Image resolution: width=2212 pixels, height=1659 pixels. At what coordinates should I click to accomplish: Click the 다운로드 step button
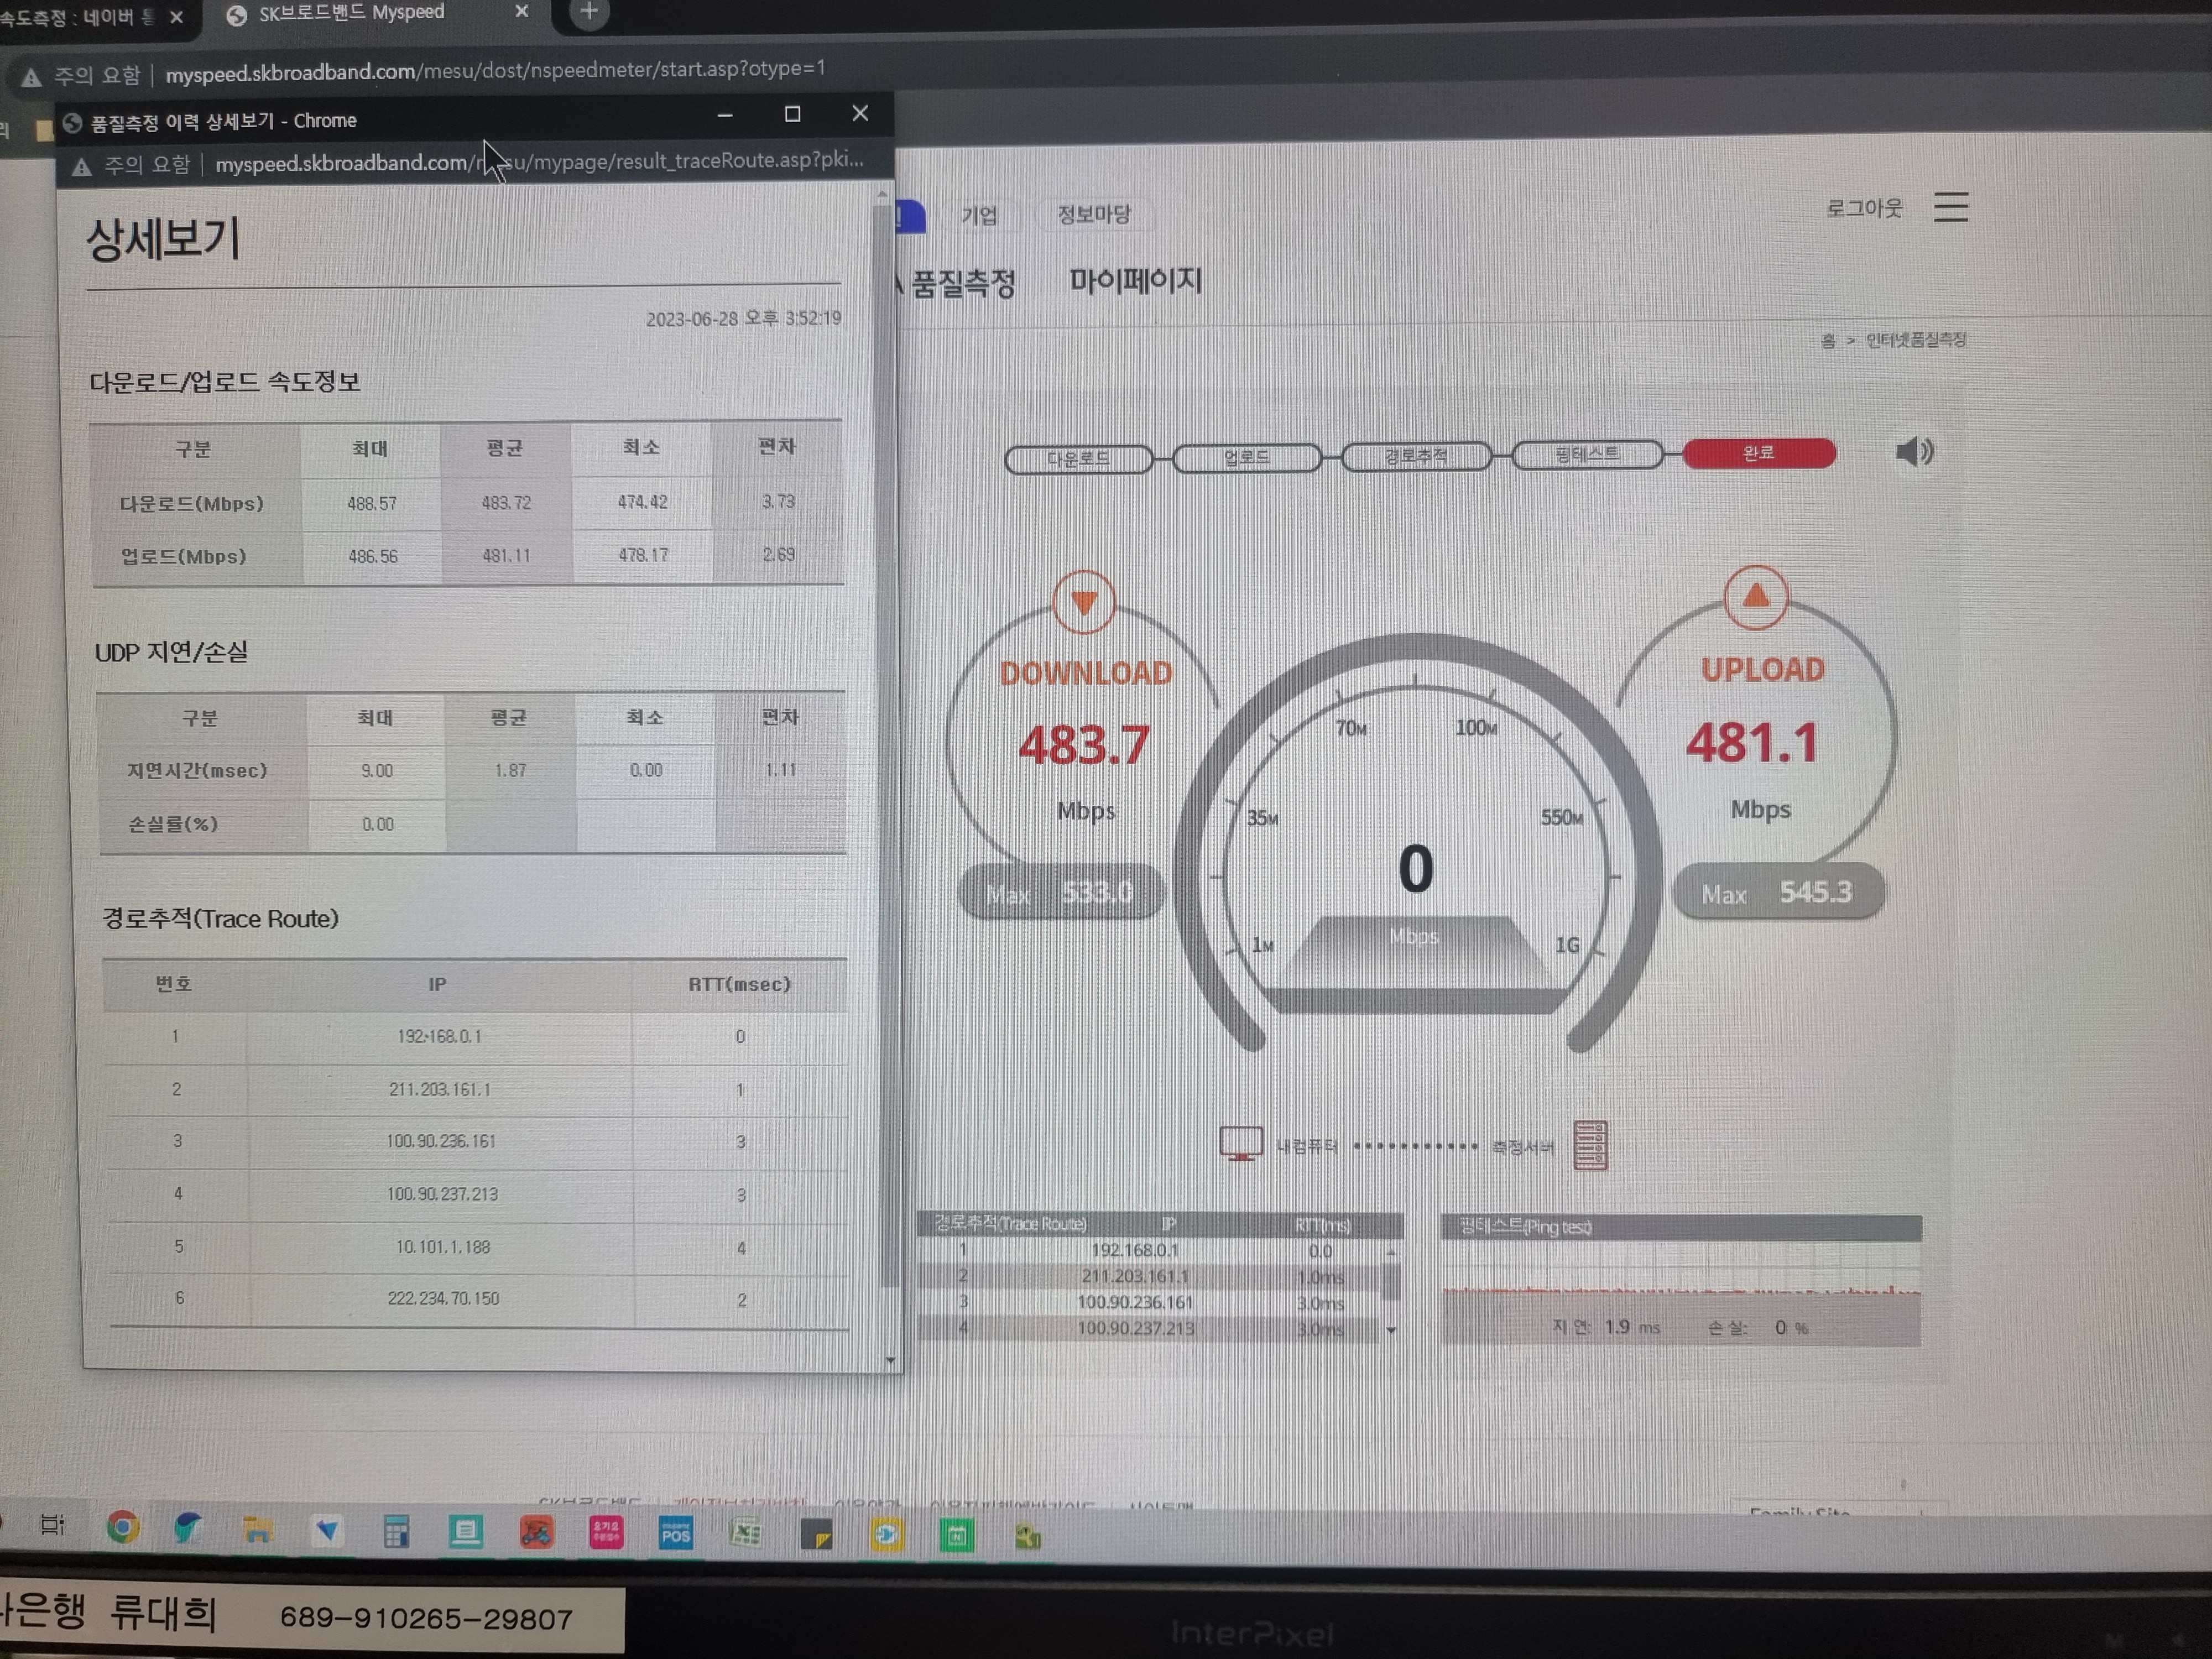pyautogui.click(x=1078, y=459)
